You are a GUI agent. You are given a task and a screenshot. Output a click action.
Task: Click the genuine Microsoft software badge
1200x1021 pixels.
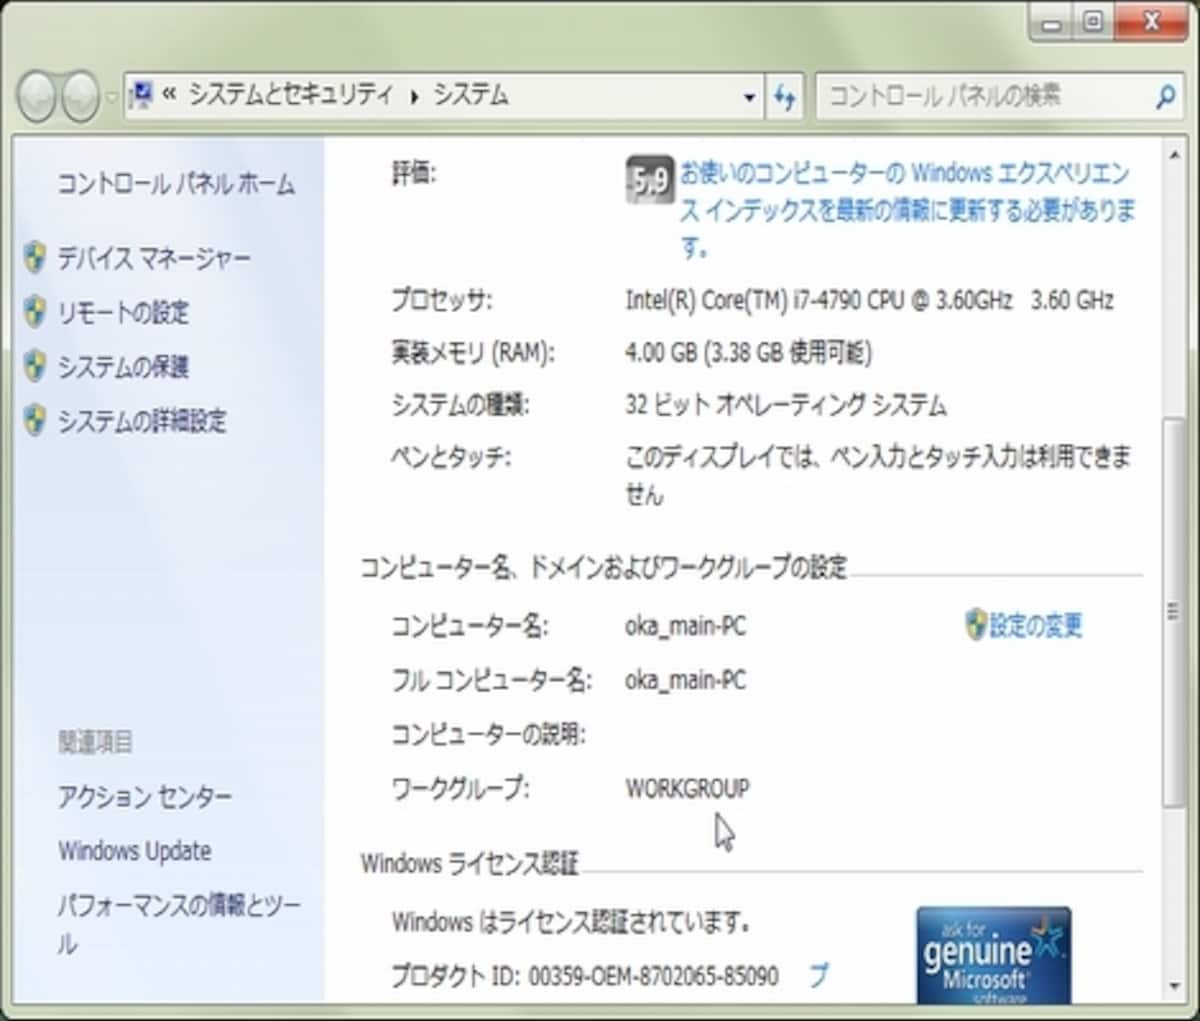point(993,955)
